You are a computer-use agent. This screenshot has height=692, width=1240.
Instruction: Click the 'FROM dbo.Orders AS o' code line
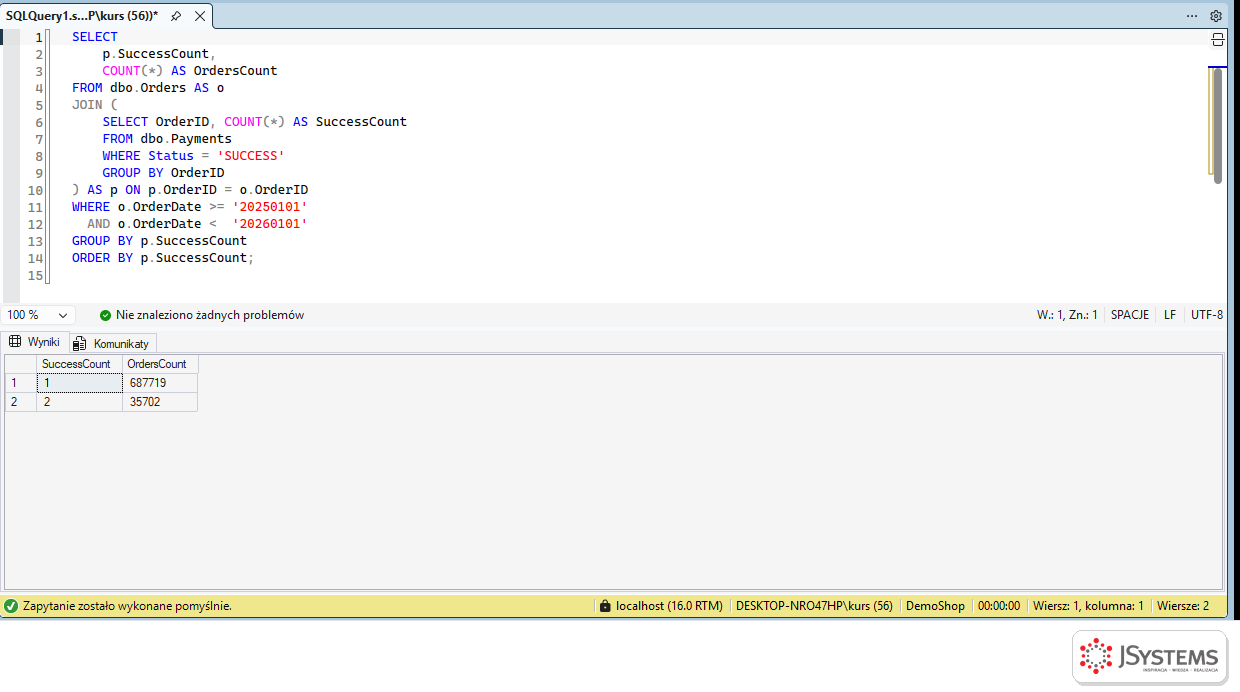click(x=148, y=88)
